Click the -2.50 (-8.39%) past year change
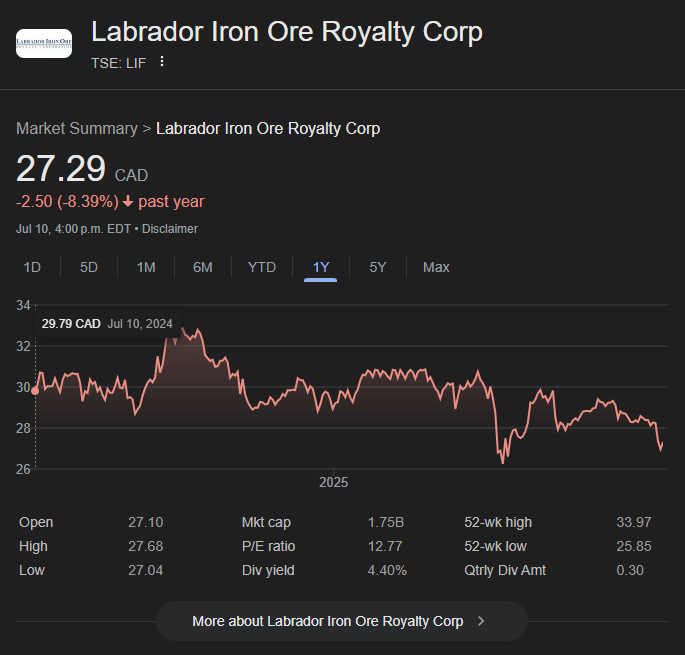The height and width of the screenshot is (655, 685). [x=110, y=201]
